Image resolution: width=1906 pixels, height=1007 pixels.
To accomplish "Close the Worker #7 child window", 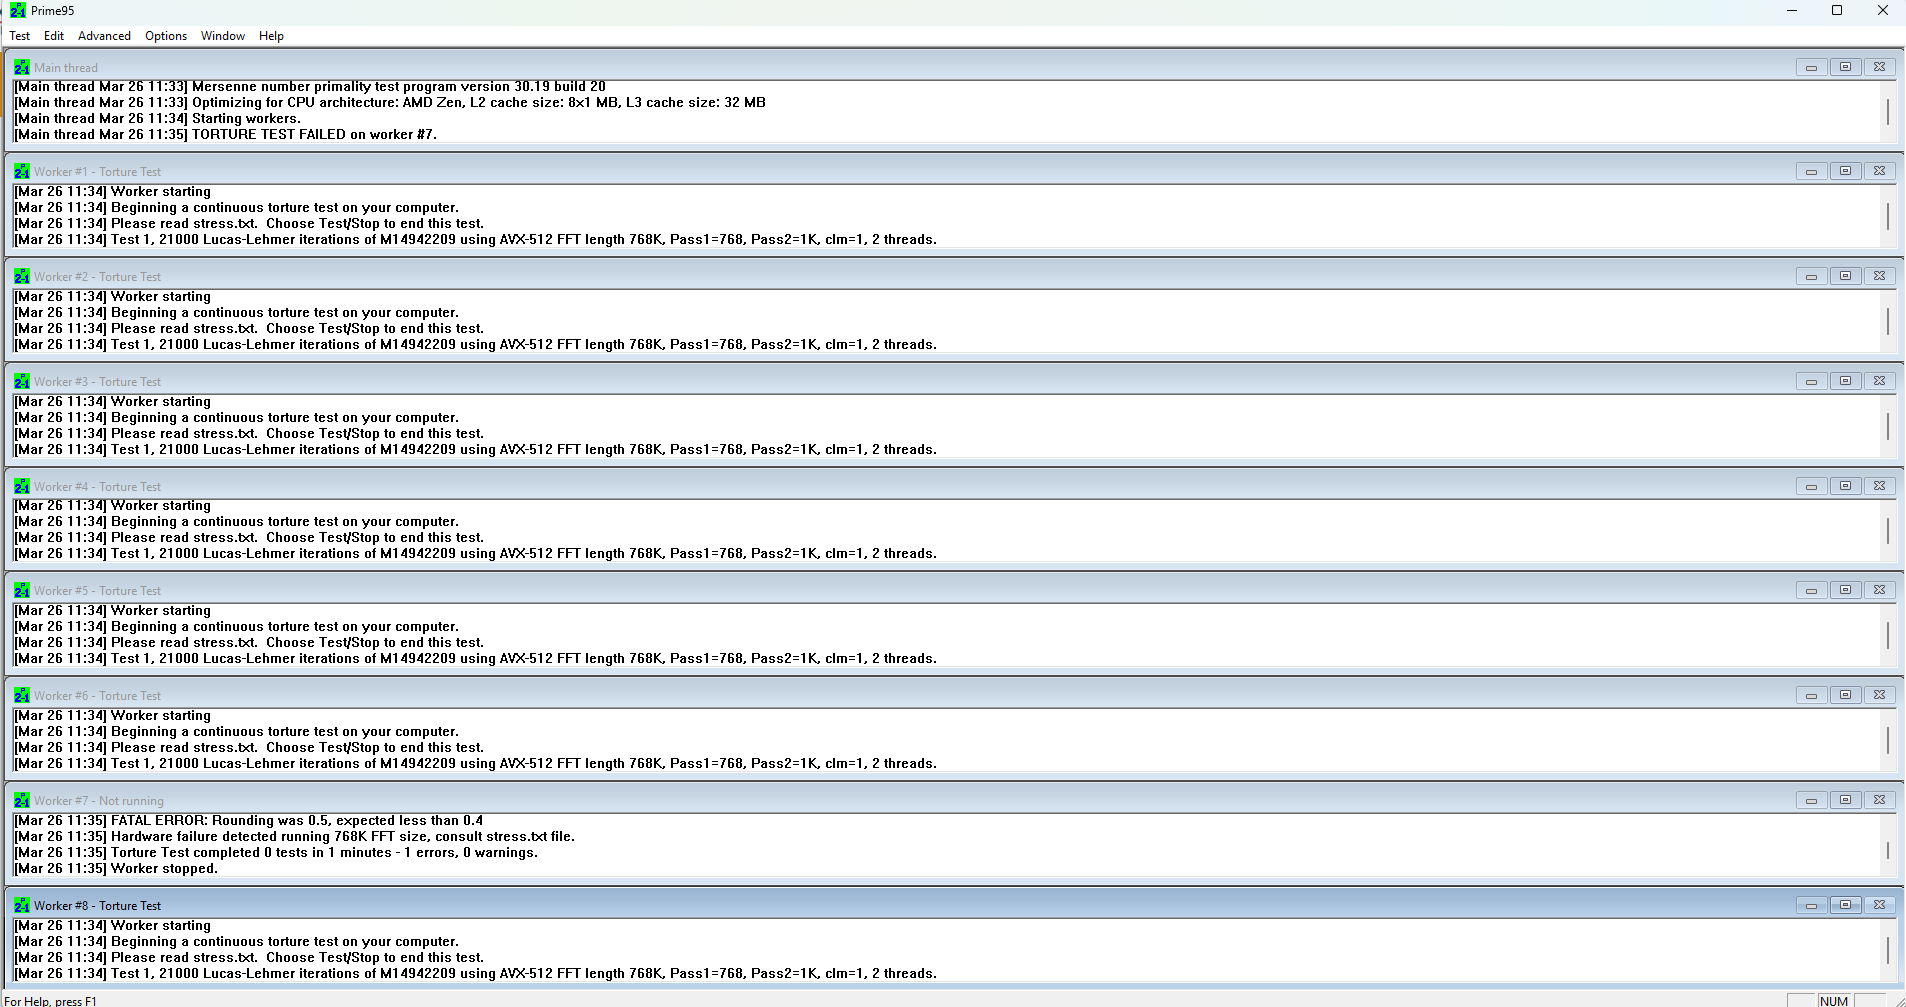I will (x=1879, y=800).
